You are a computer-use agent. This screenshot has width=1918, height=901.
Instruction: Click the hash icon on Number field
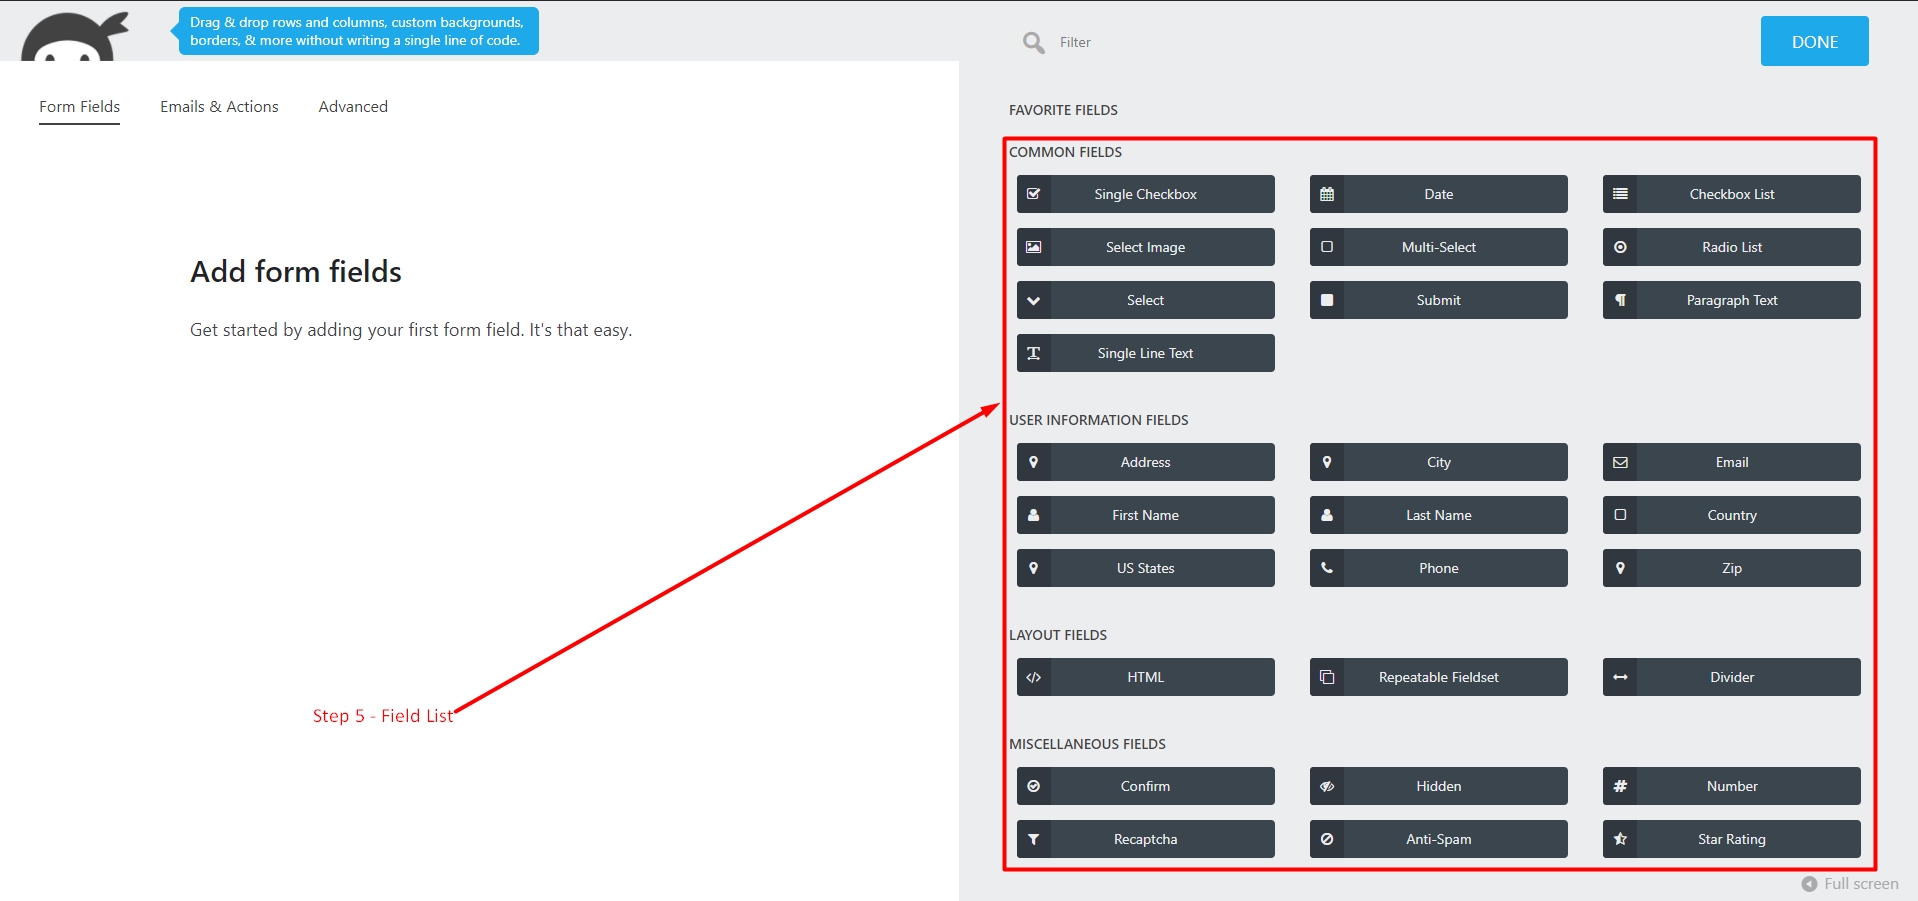[1620, 786]
